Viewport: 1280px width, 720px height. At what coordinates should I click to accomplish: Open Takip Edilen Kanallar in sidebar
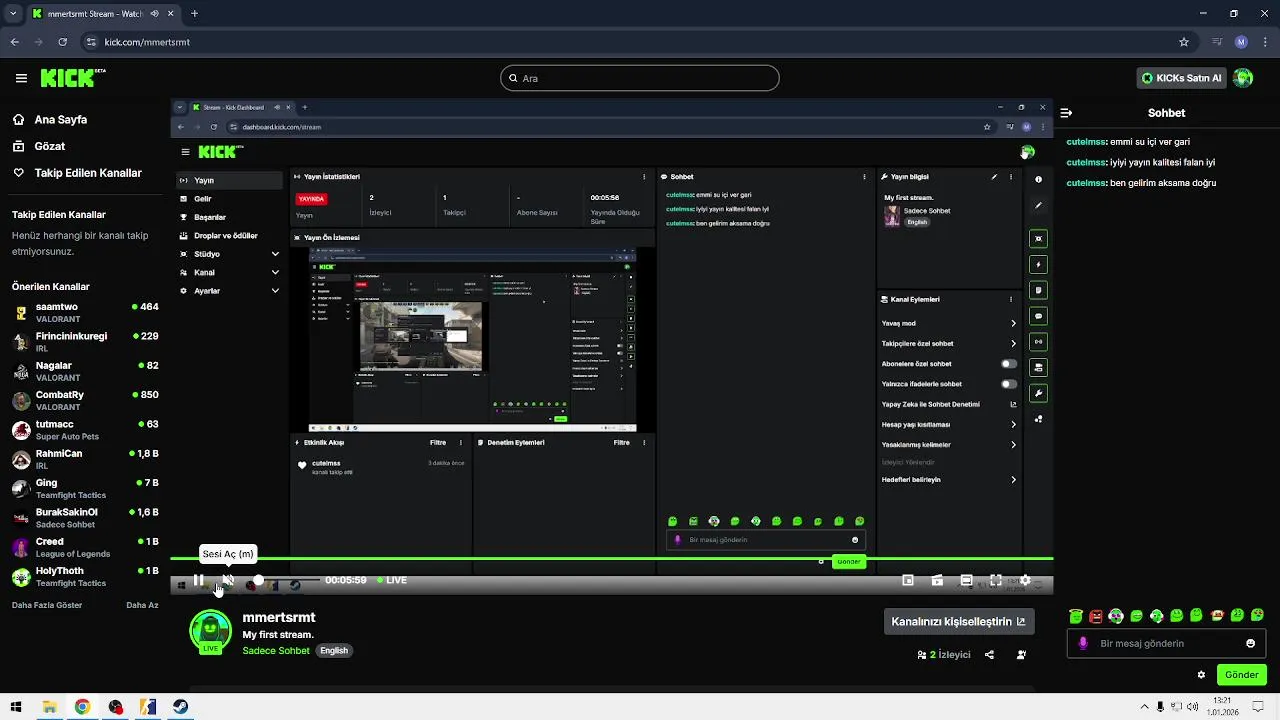pos(77,173)
